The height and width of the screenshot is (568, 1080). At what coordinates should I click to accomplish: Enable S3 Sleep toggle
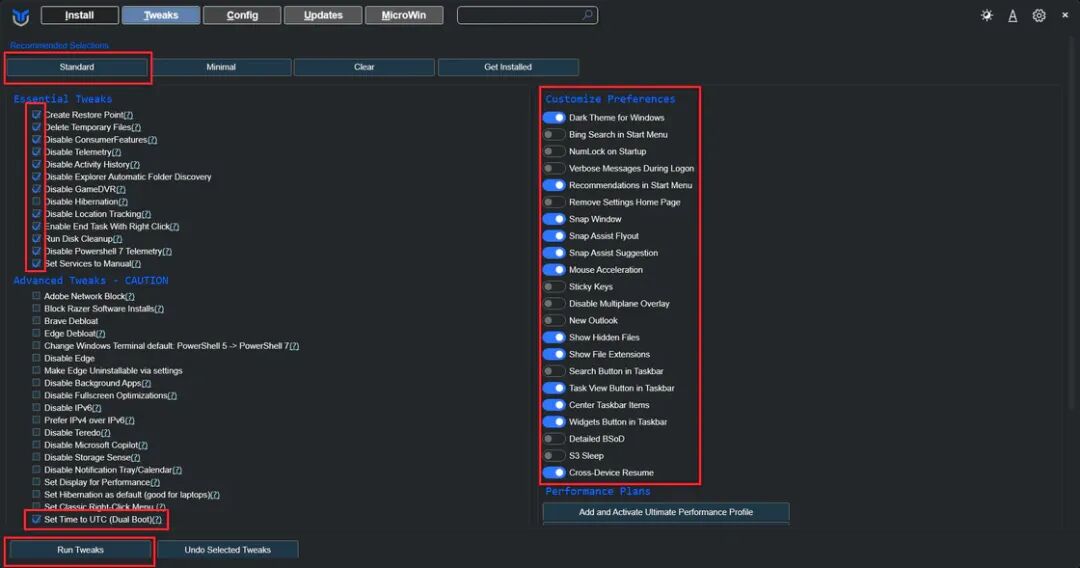click(554, 456)
